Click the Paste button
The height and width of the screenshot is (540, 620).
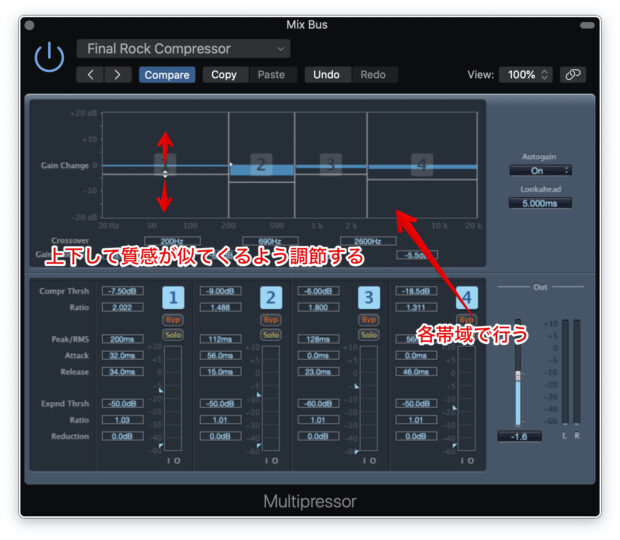pos(271,74)
